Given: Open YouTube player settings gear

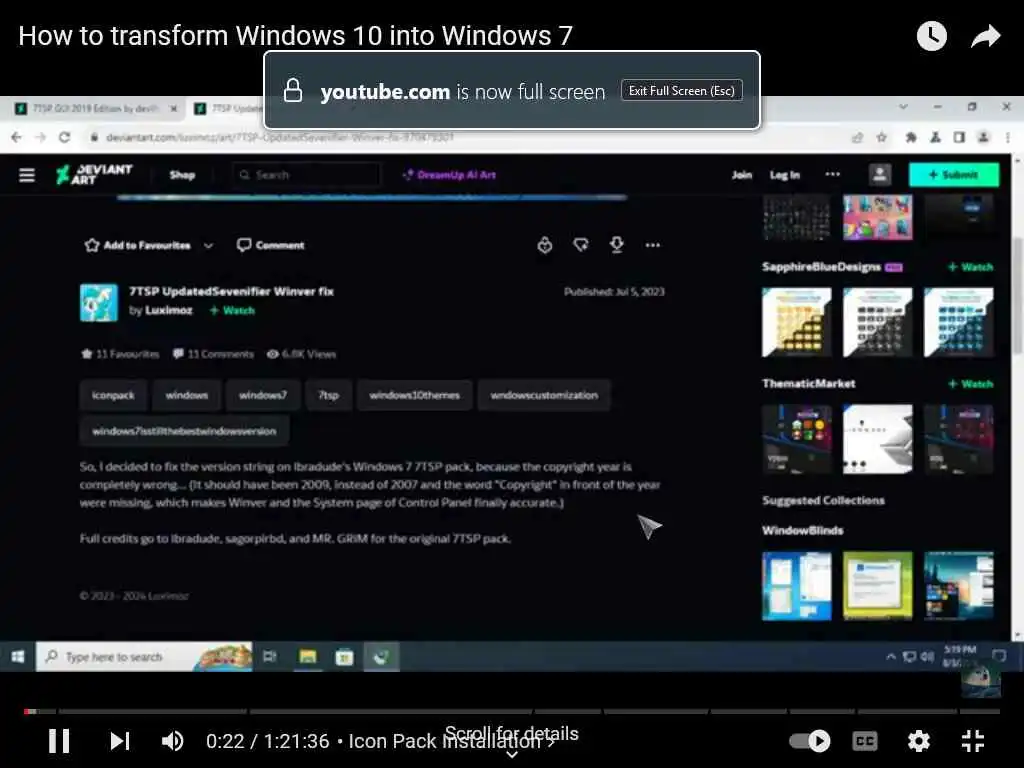Looking at the screenshot, I should (919, 741).
